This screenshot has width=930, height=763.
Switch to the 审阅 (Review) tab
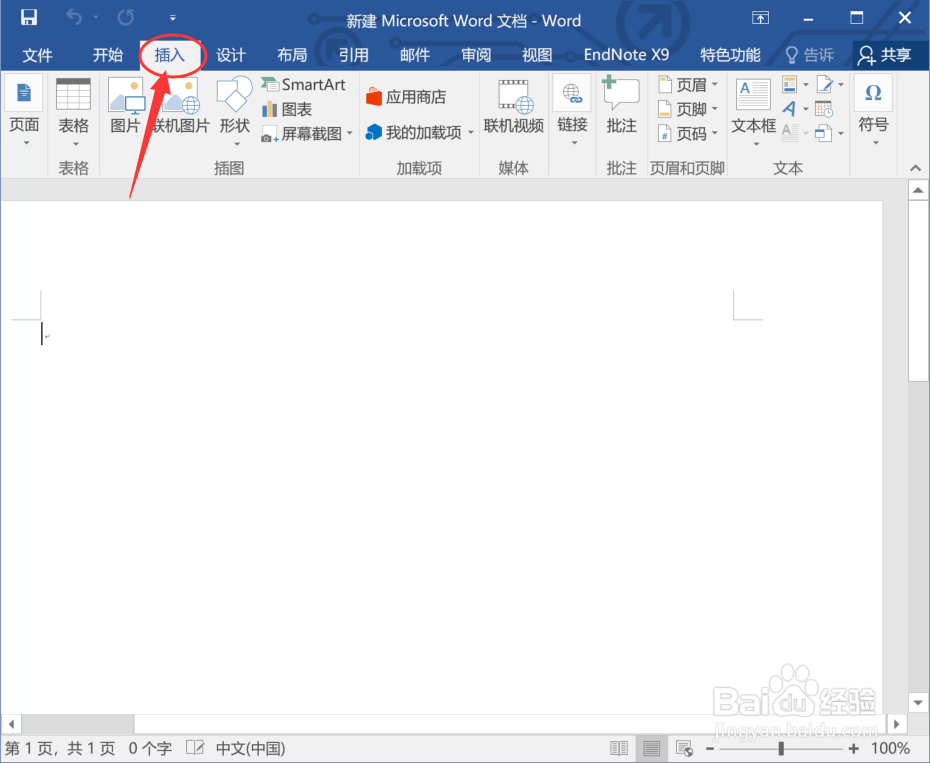coord(476,55)
